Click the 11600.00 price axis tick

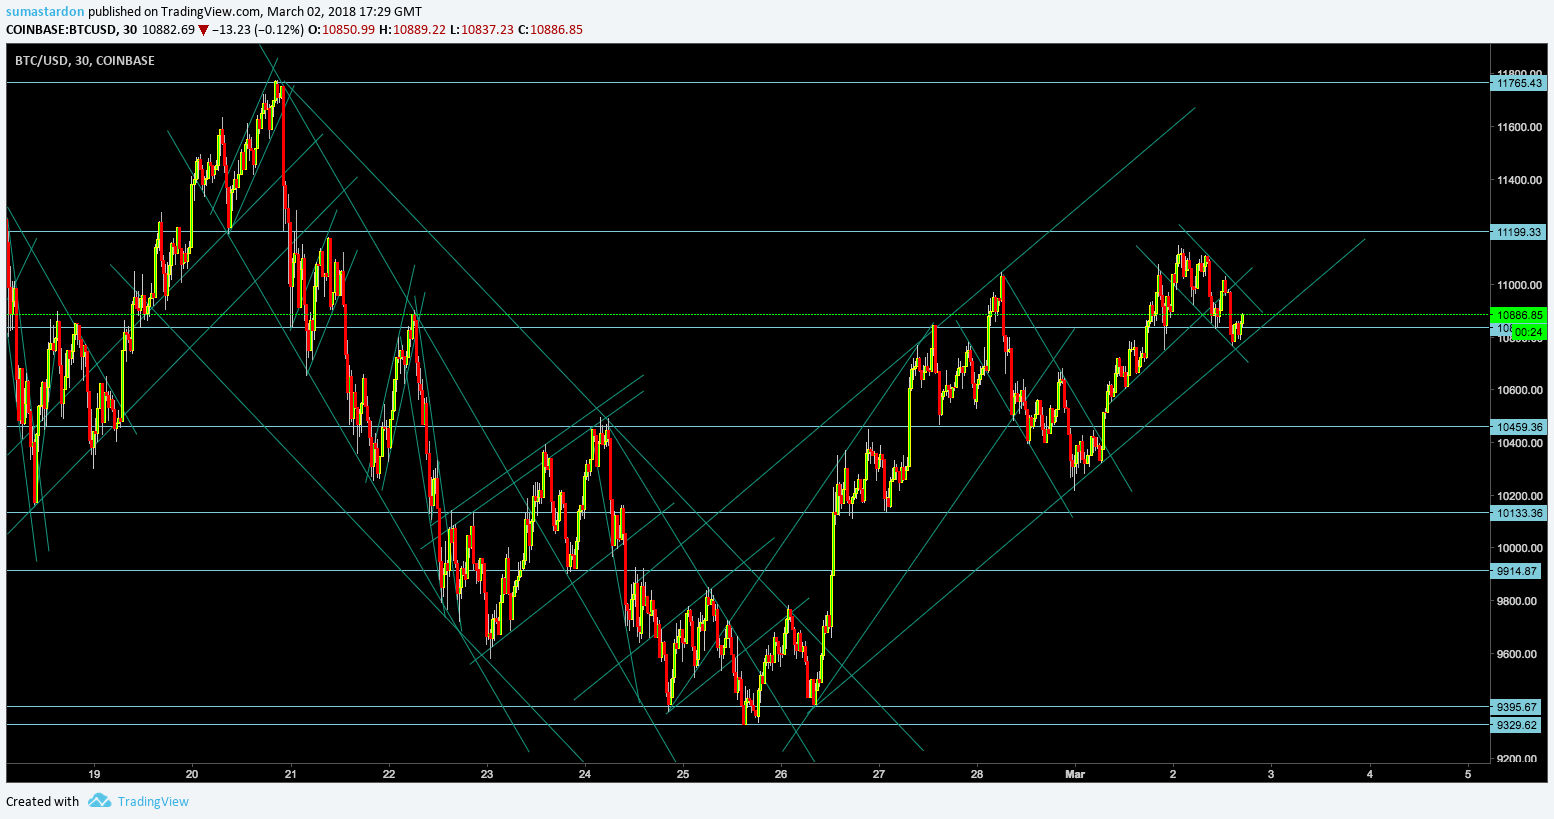[x=1519, y=127]
